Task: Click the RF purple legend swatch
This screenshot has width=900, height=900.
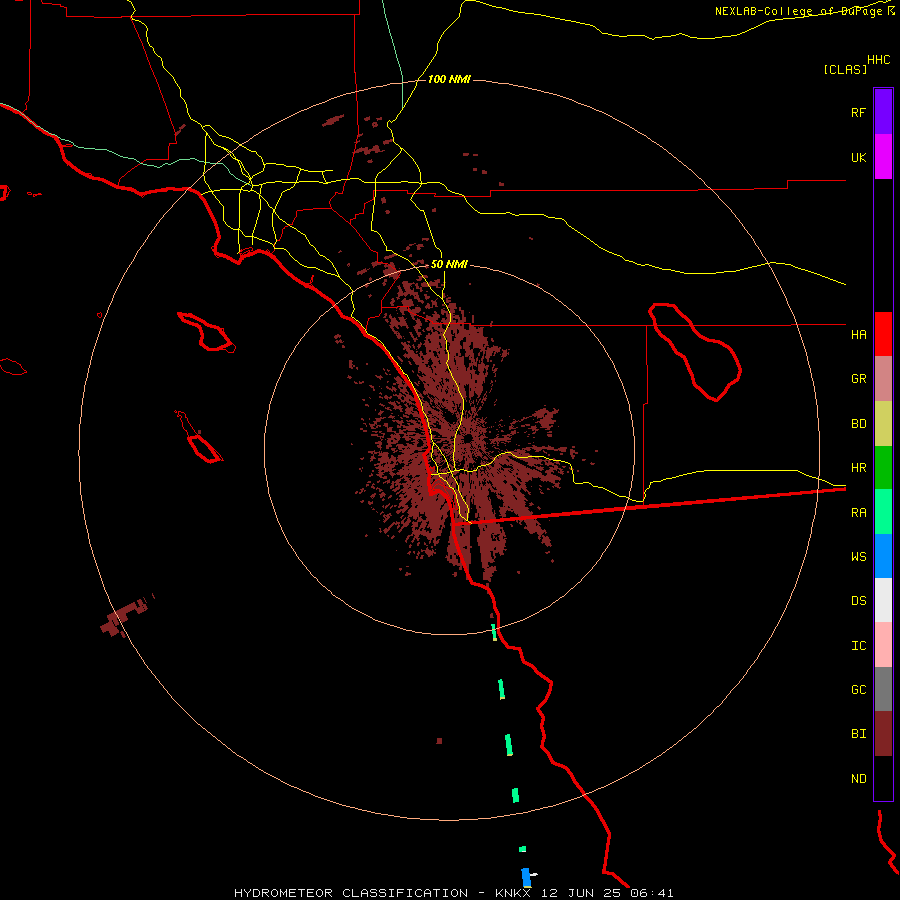Action: (883, 112)
